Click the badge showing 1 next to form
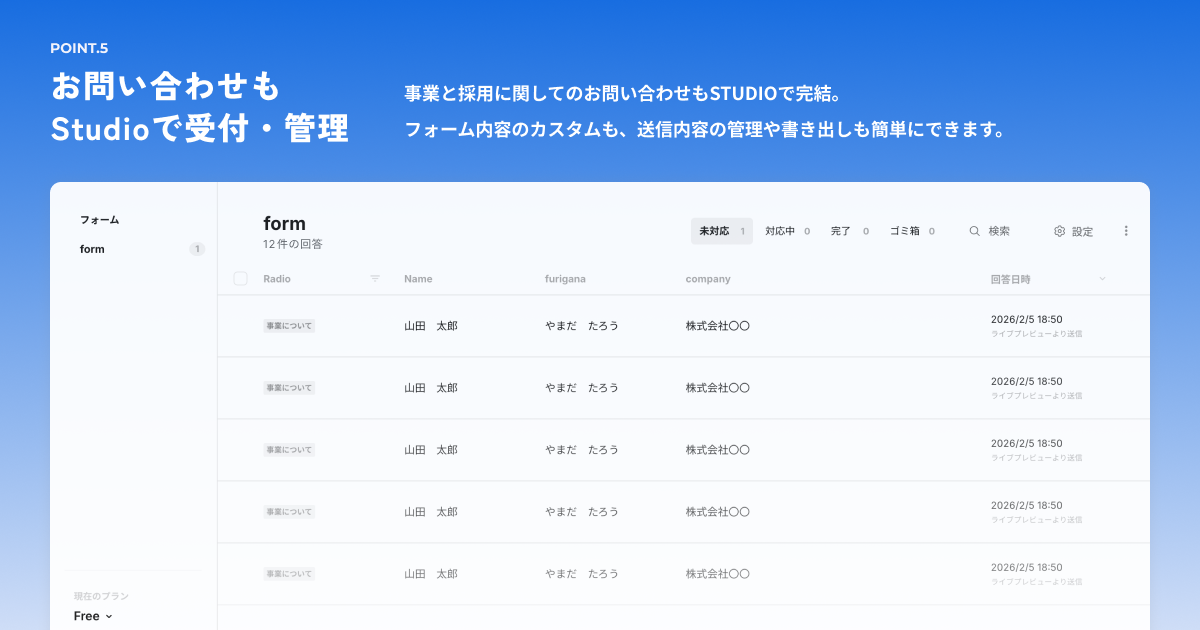 (x=197, y=249)
